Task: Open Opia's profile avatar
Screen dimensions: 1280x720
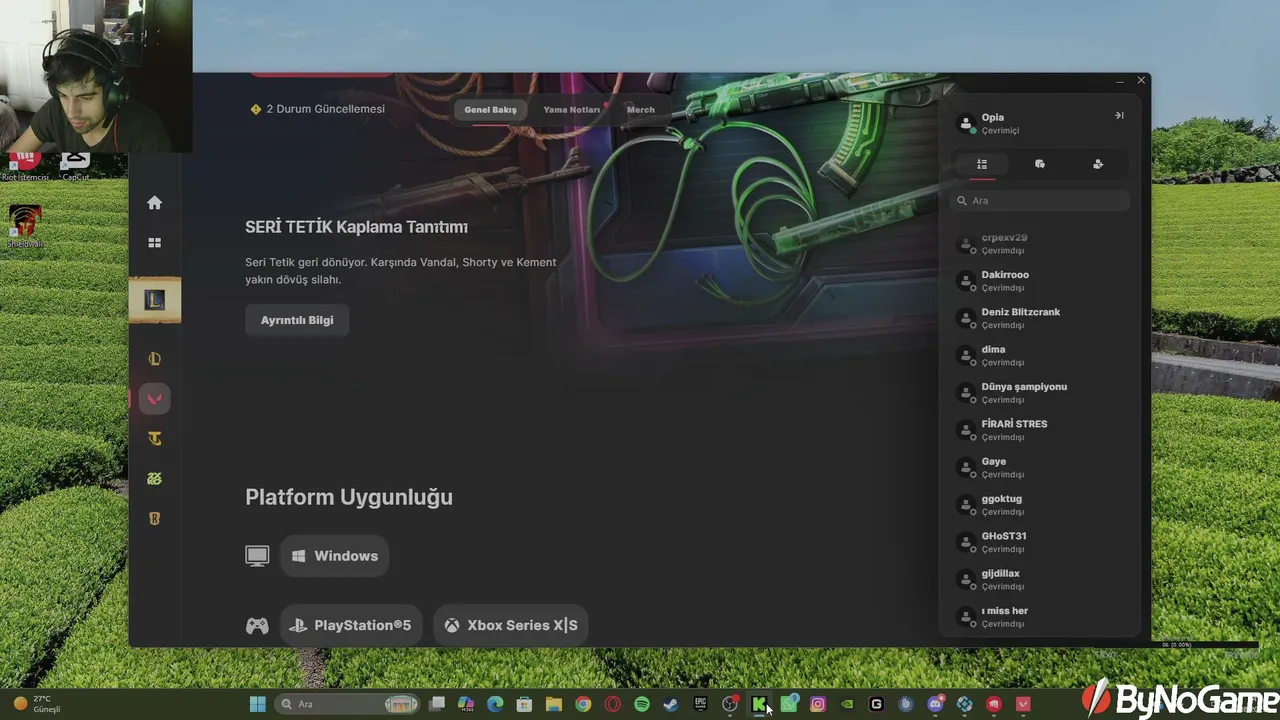Action: pos(966,124)
